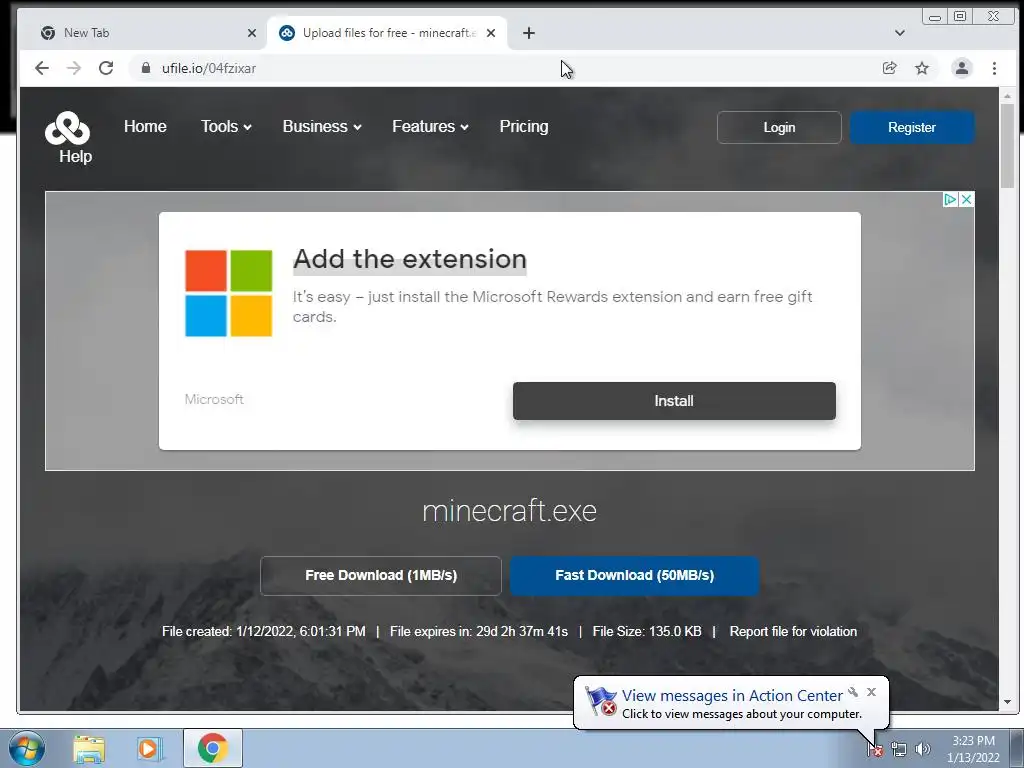View site info via the lock icon
1024x768 pixels.
146,68
